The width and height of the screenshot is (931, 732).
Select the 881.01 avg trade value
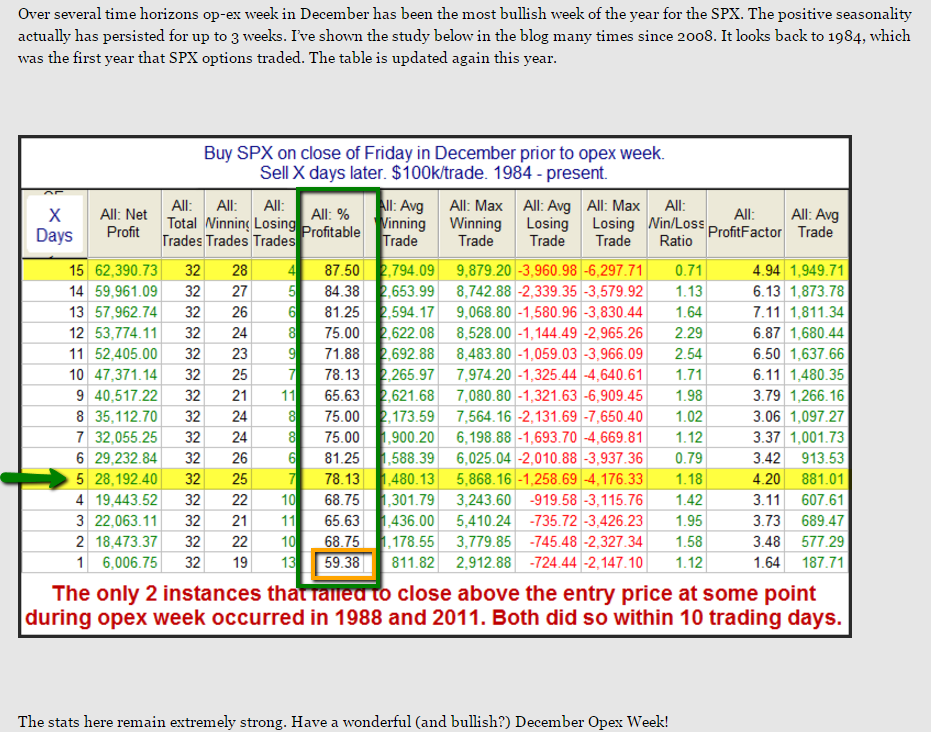(x=822, y=479)
